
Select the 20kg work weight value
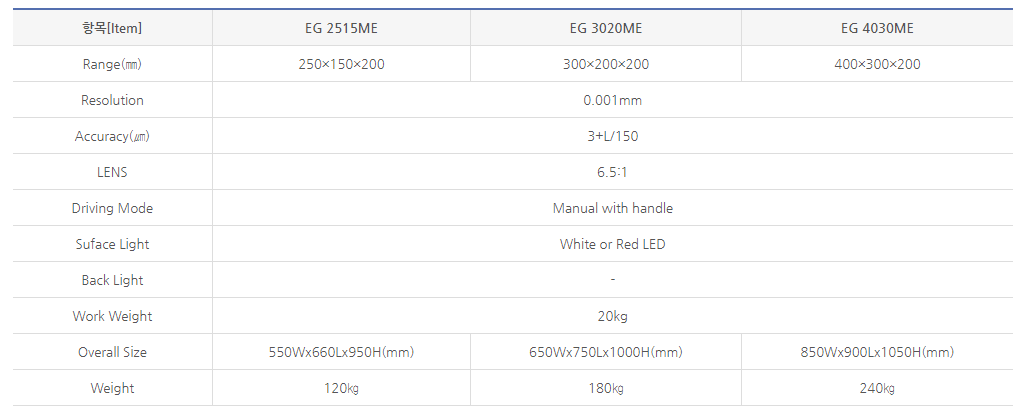pos(612,316)
